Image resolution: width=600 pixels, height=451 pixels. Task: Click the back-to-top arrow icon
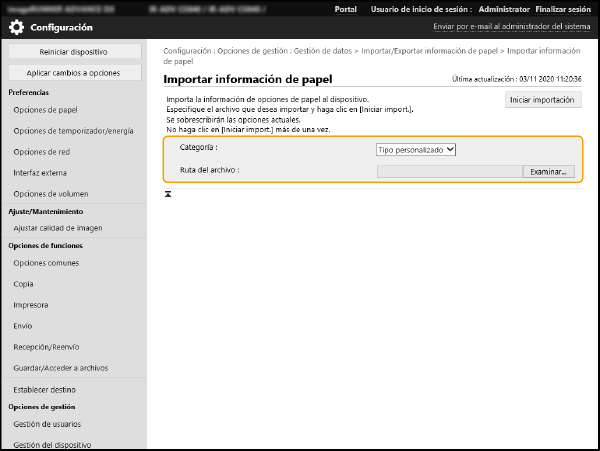pyautogui.click(x=168, y=193)
